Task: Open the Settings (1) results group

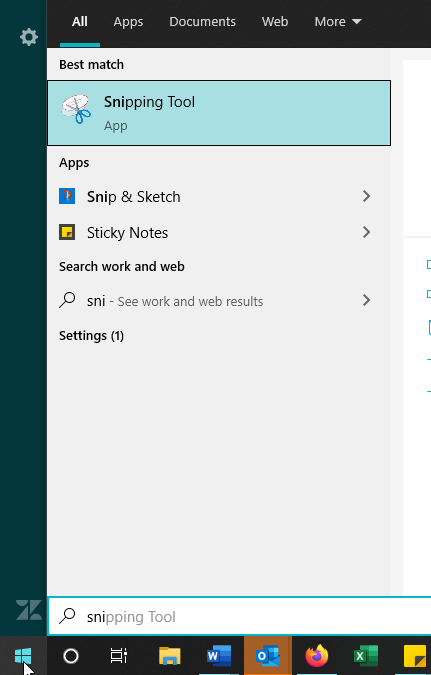Action: point(91,336)
